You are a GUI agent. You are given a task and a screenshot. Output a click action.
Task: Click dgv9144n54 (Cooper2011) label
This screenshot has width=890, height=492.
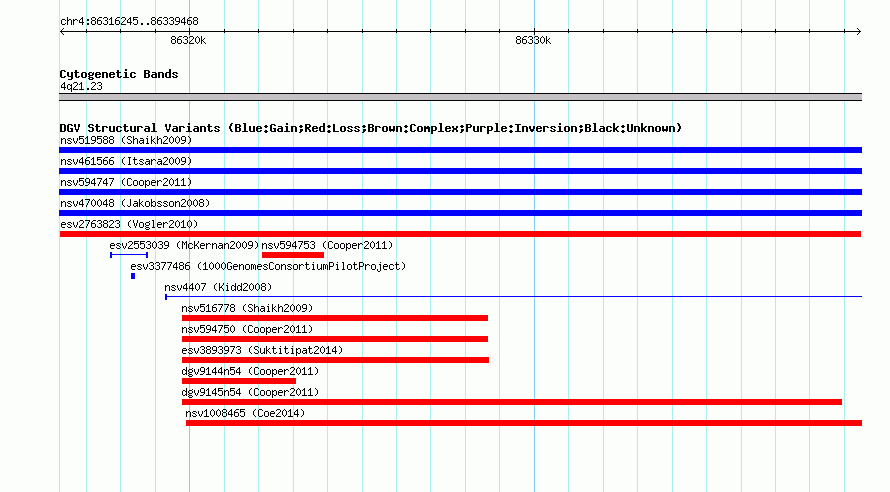pyautogui.click(x=250, y=371)
